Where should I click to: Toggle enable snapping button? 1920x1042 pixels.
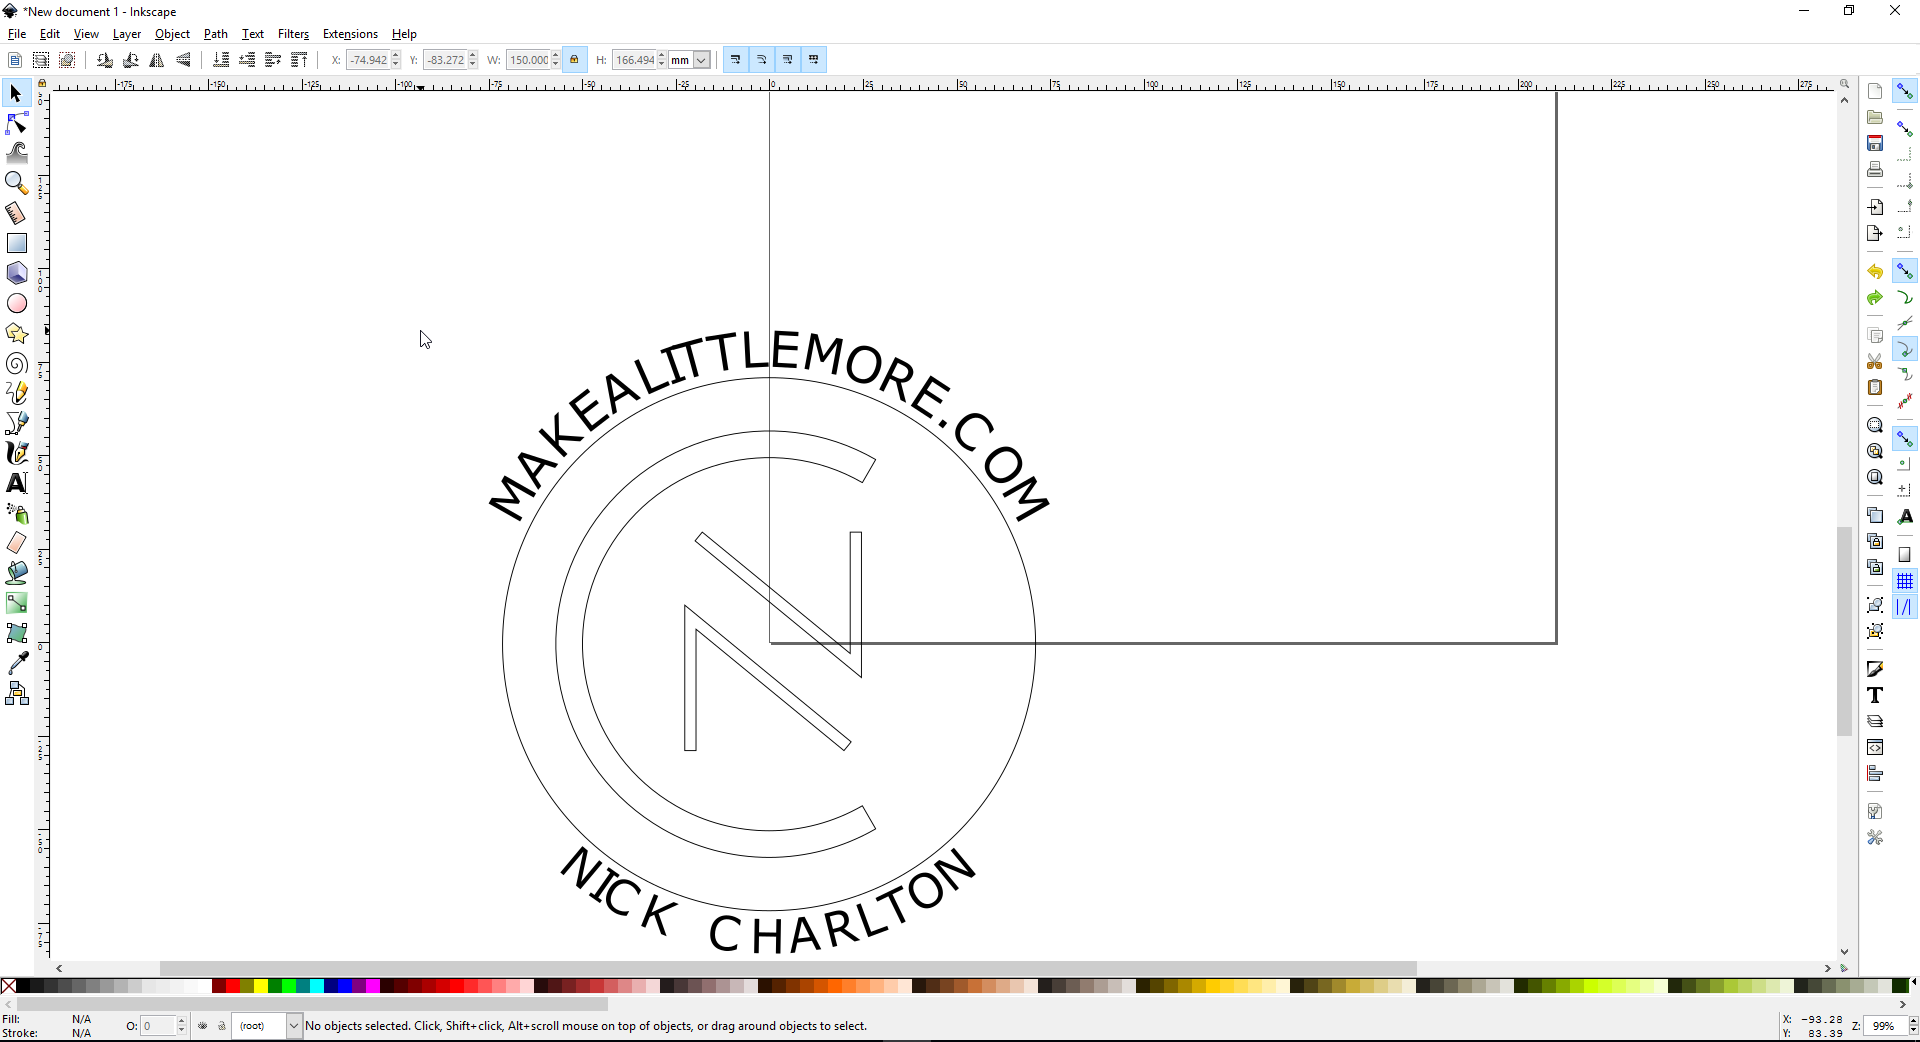(x=1905, y=92)
